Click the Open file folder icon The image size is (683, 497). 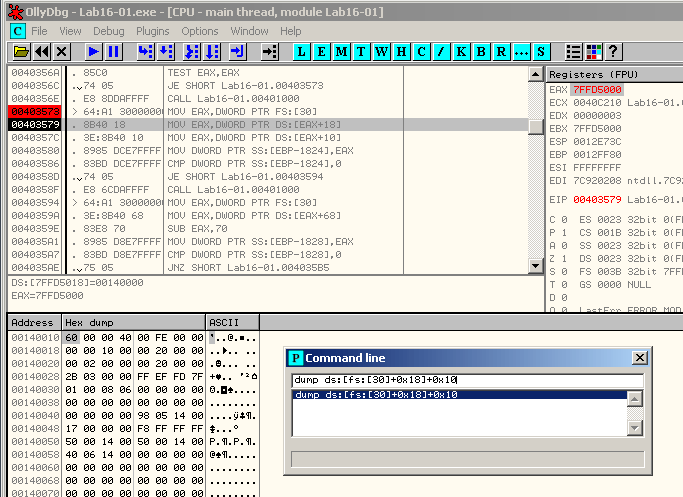(19, 51)
